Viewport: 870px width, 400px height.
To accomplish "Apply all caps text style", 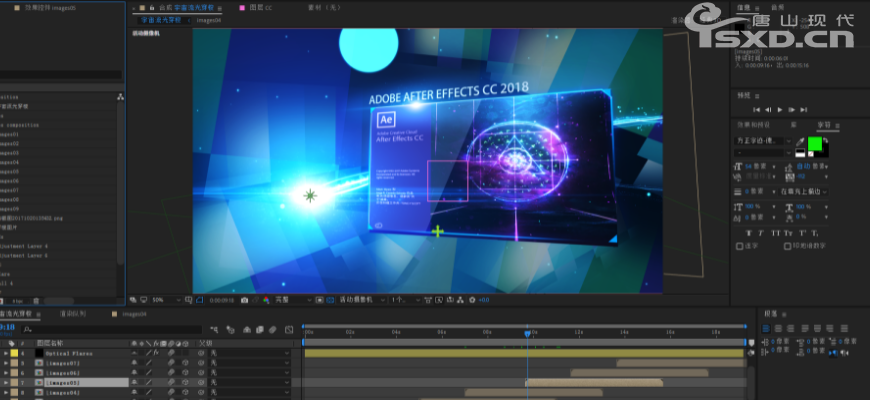I will coord(775,234).
